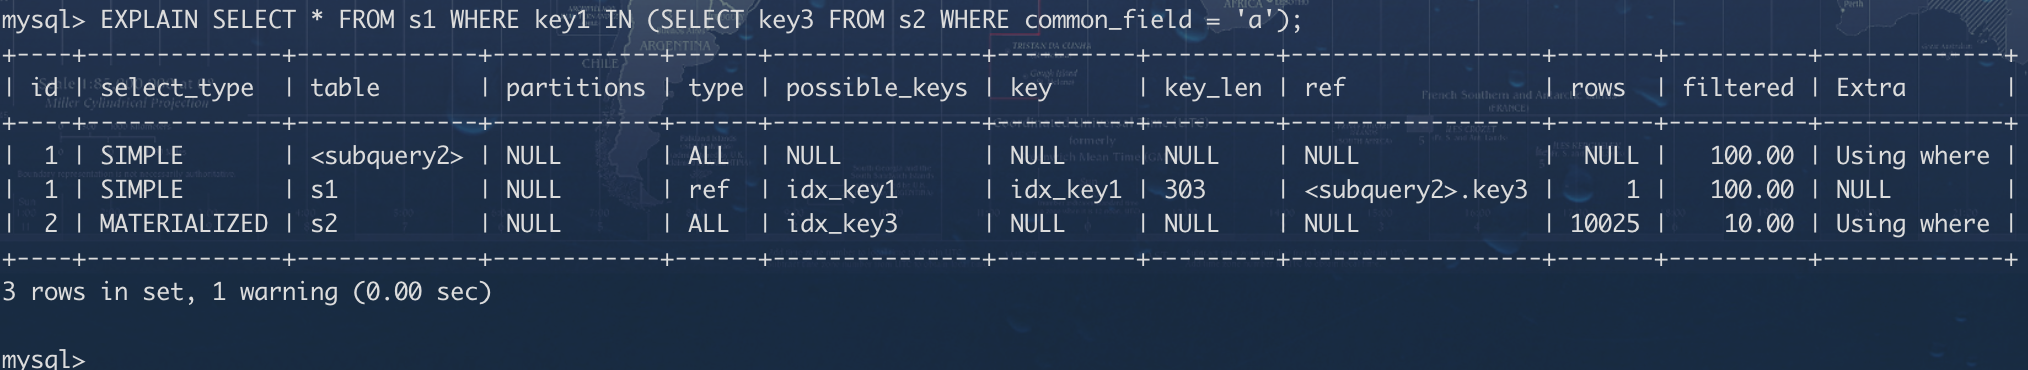This screenshot has height=370, width=2028.
Task: Click the idx_key3 possible_keys cell
Action: click(841, 224)
